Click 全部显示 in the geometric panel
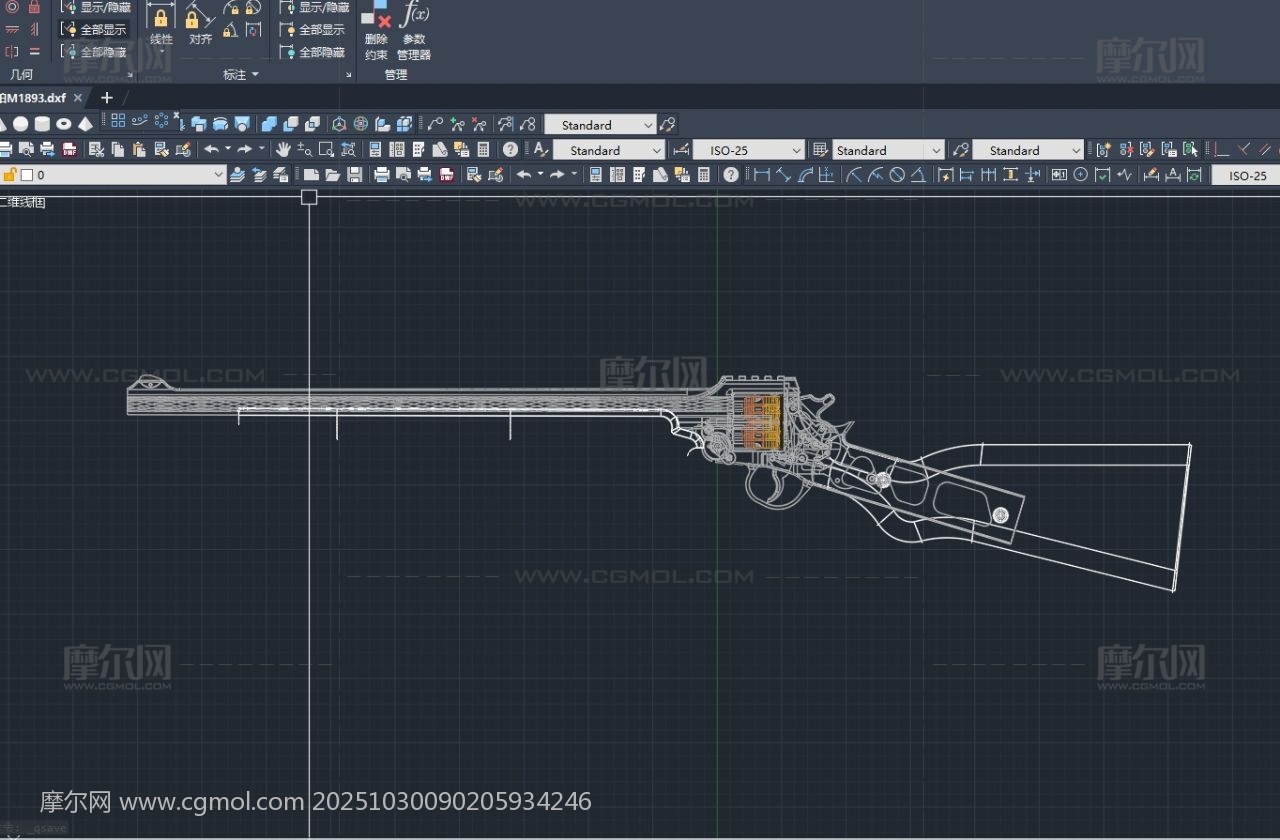The width and height of the screenshot is (1280, 840). 95,30
